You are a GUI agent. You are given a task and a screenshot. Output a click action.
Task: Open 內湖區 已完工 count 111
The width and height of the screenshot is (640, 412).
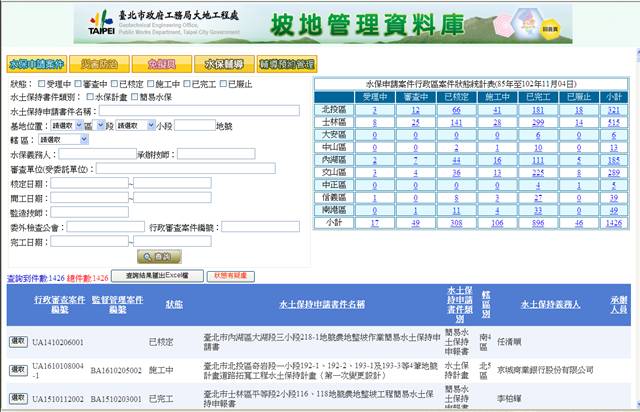pos(538,160)
